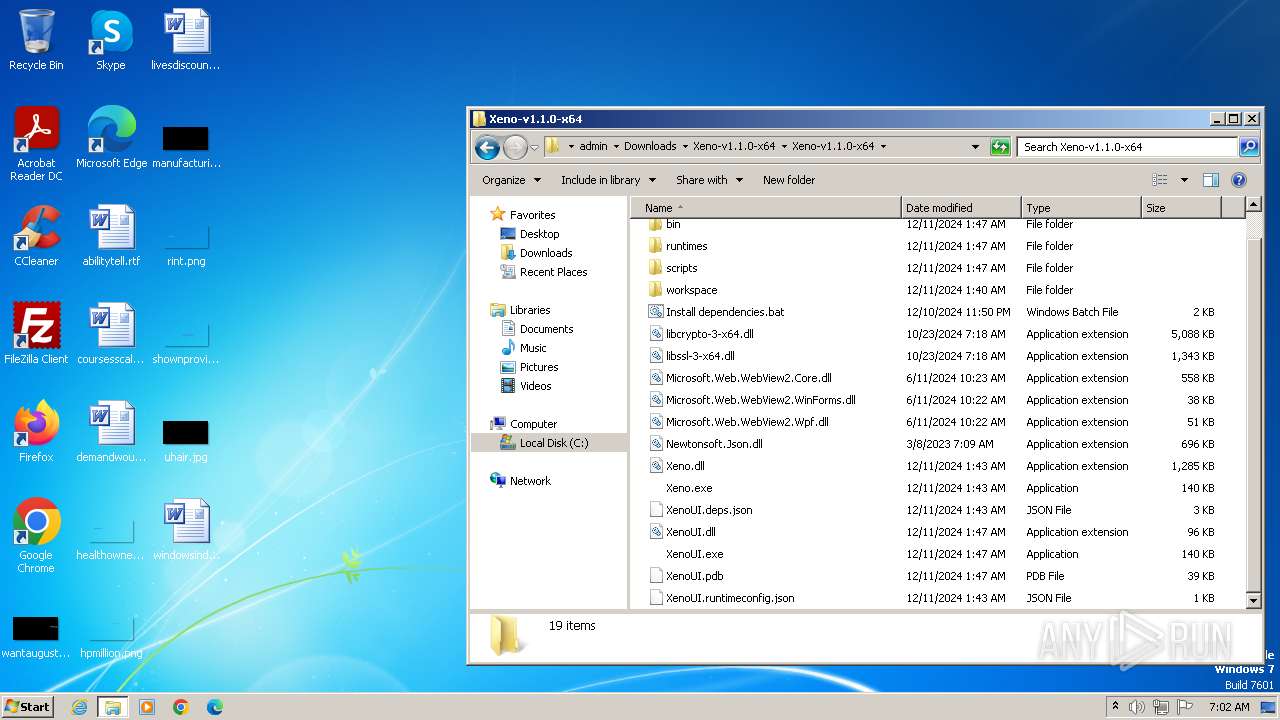The image size is (1280, 720).
Task: Select Pictures library
Action: [x=539, y=367]
